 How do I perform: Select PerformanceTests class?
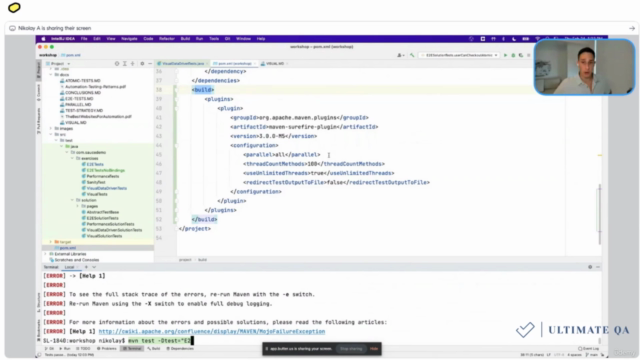tap(102, 176)
